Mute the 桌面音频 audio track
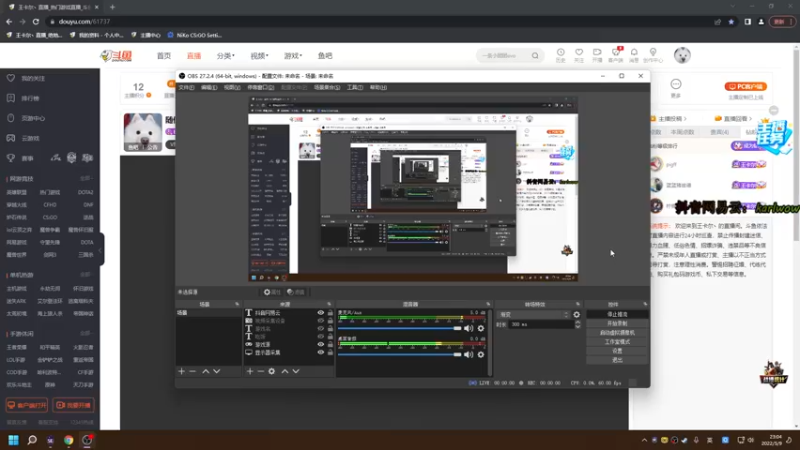This screenshot has height=450, width=800. (x=468, y=355)
